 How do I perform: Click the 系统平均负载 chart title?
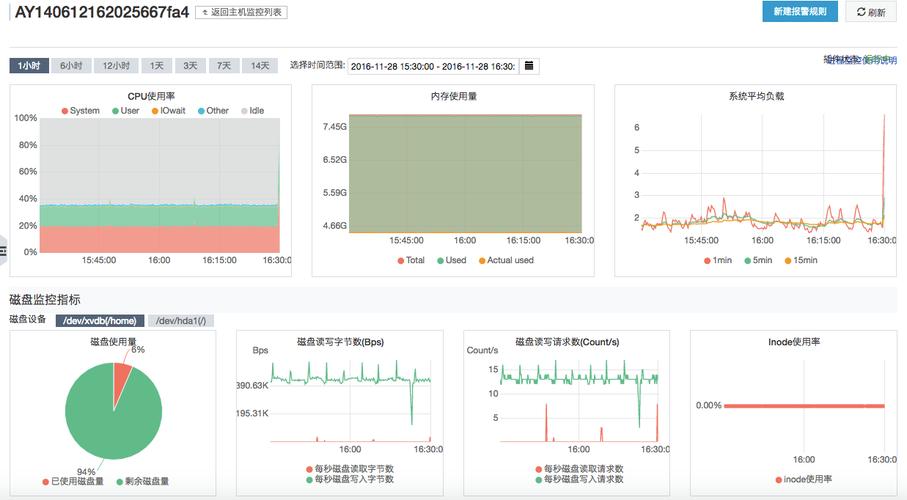pyautogui.click(x=756, y=96)
